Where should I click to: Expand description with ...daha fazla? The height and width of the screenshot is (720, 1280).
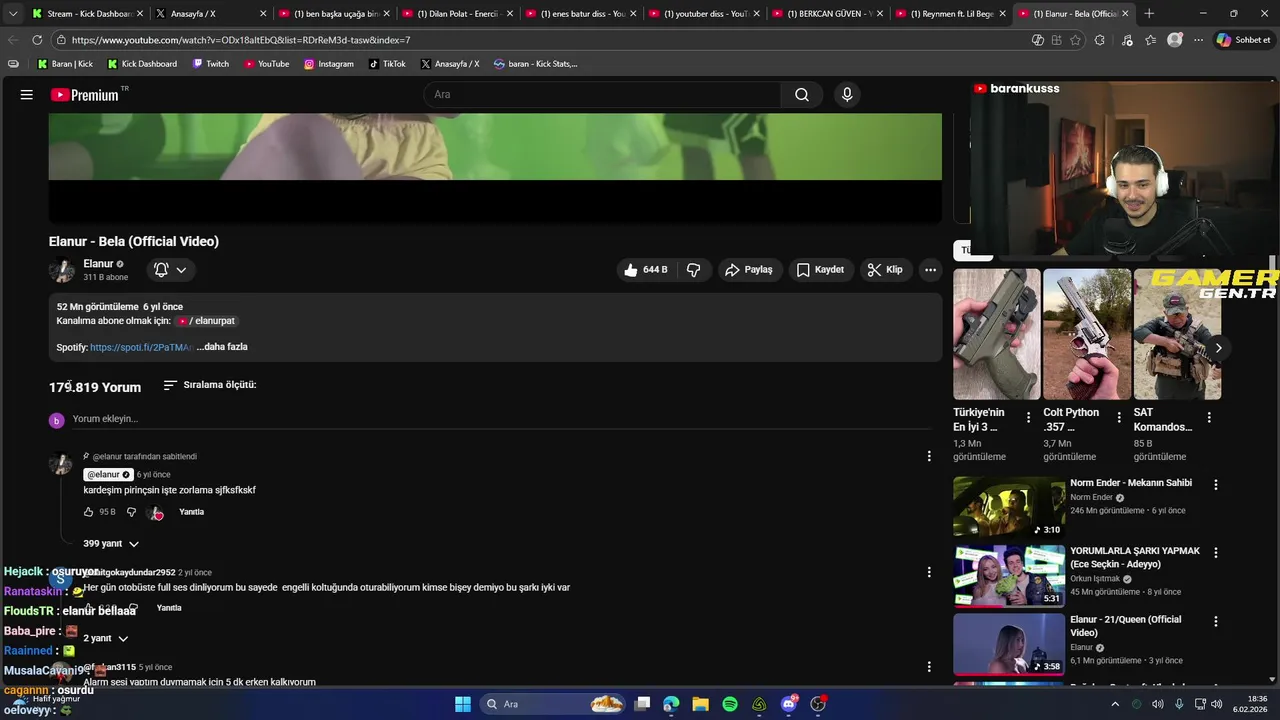coord(222,347)
